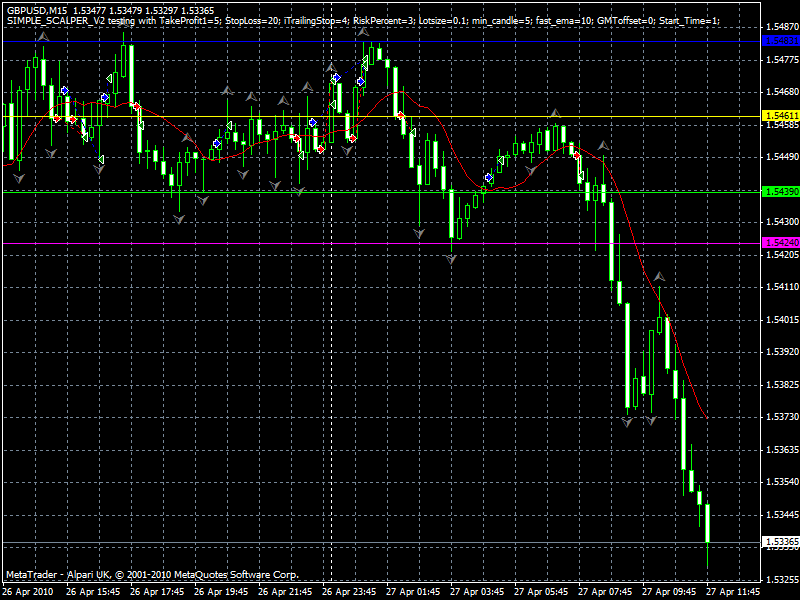The image size is (800, 600).
Task: Click the blue buy marker just above green 1.54390 line
Action: (489, 178)
